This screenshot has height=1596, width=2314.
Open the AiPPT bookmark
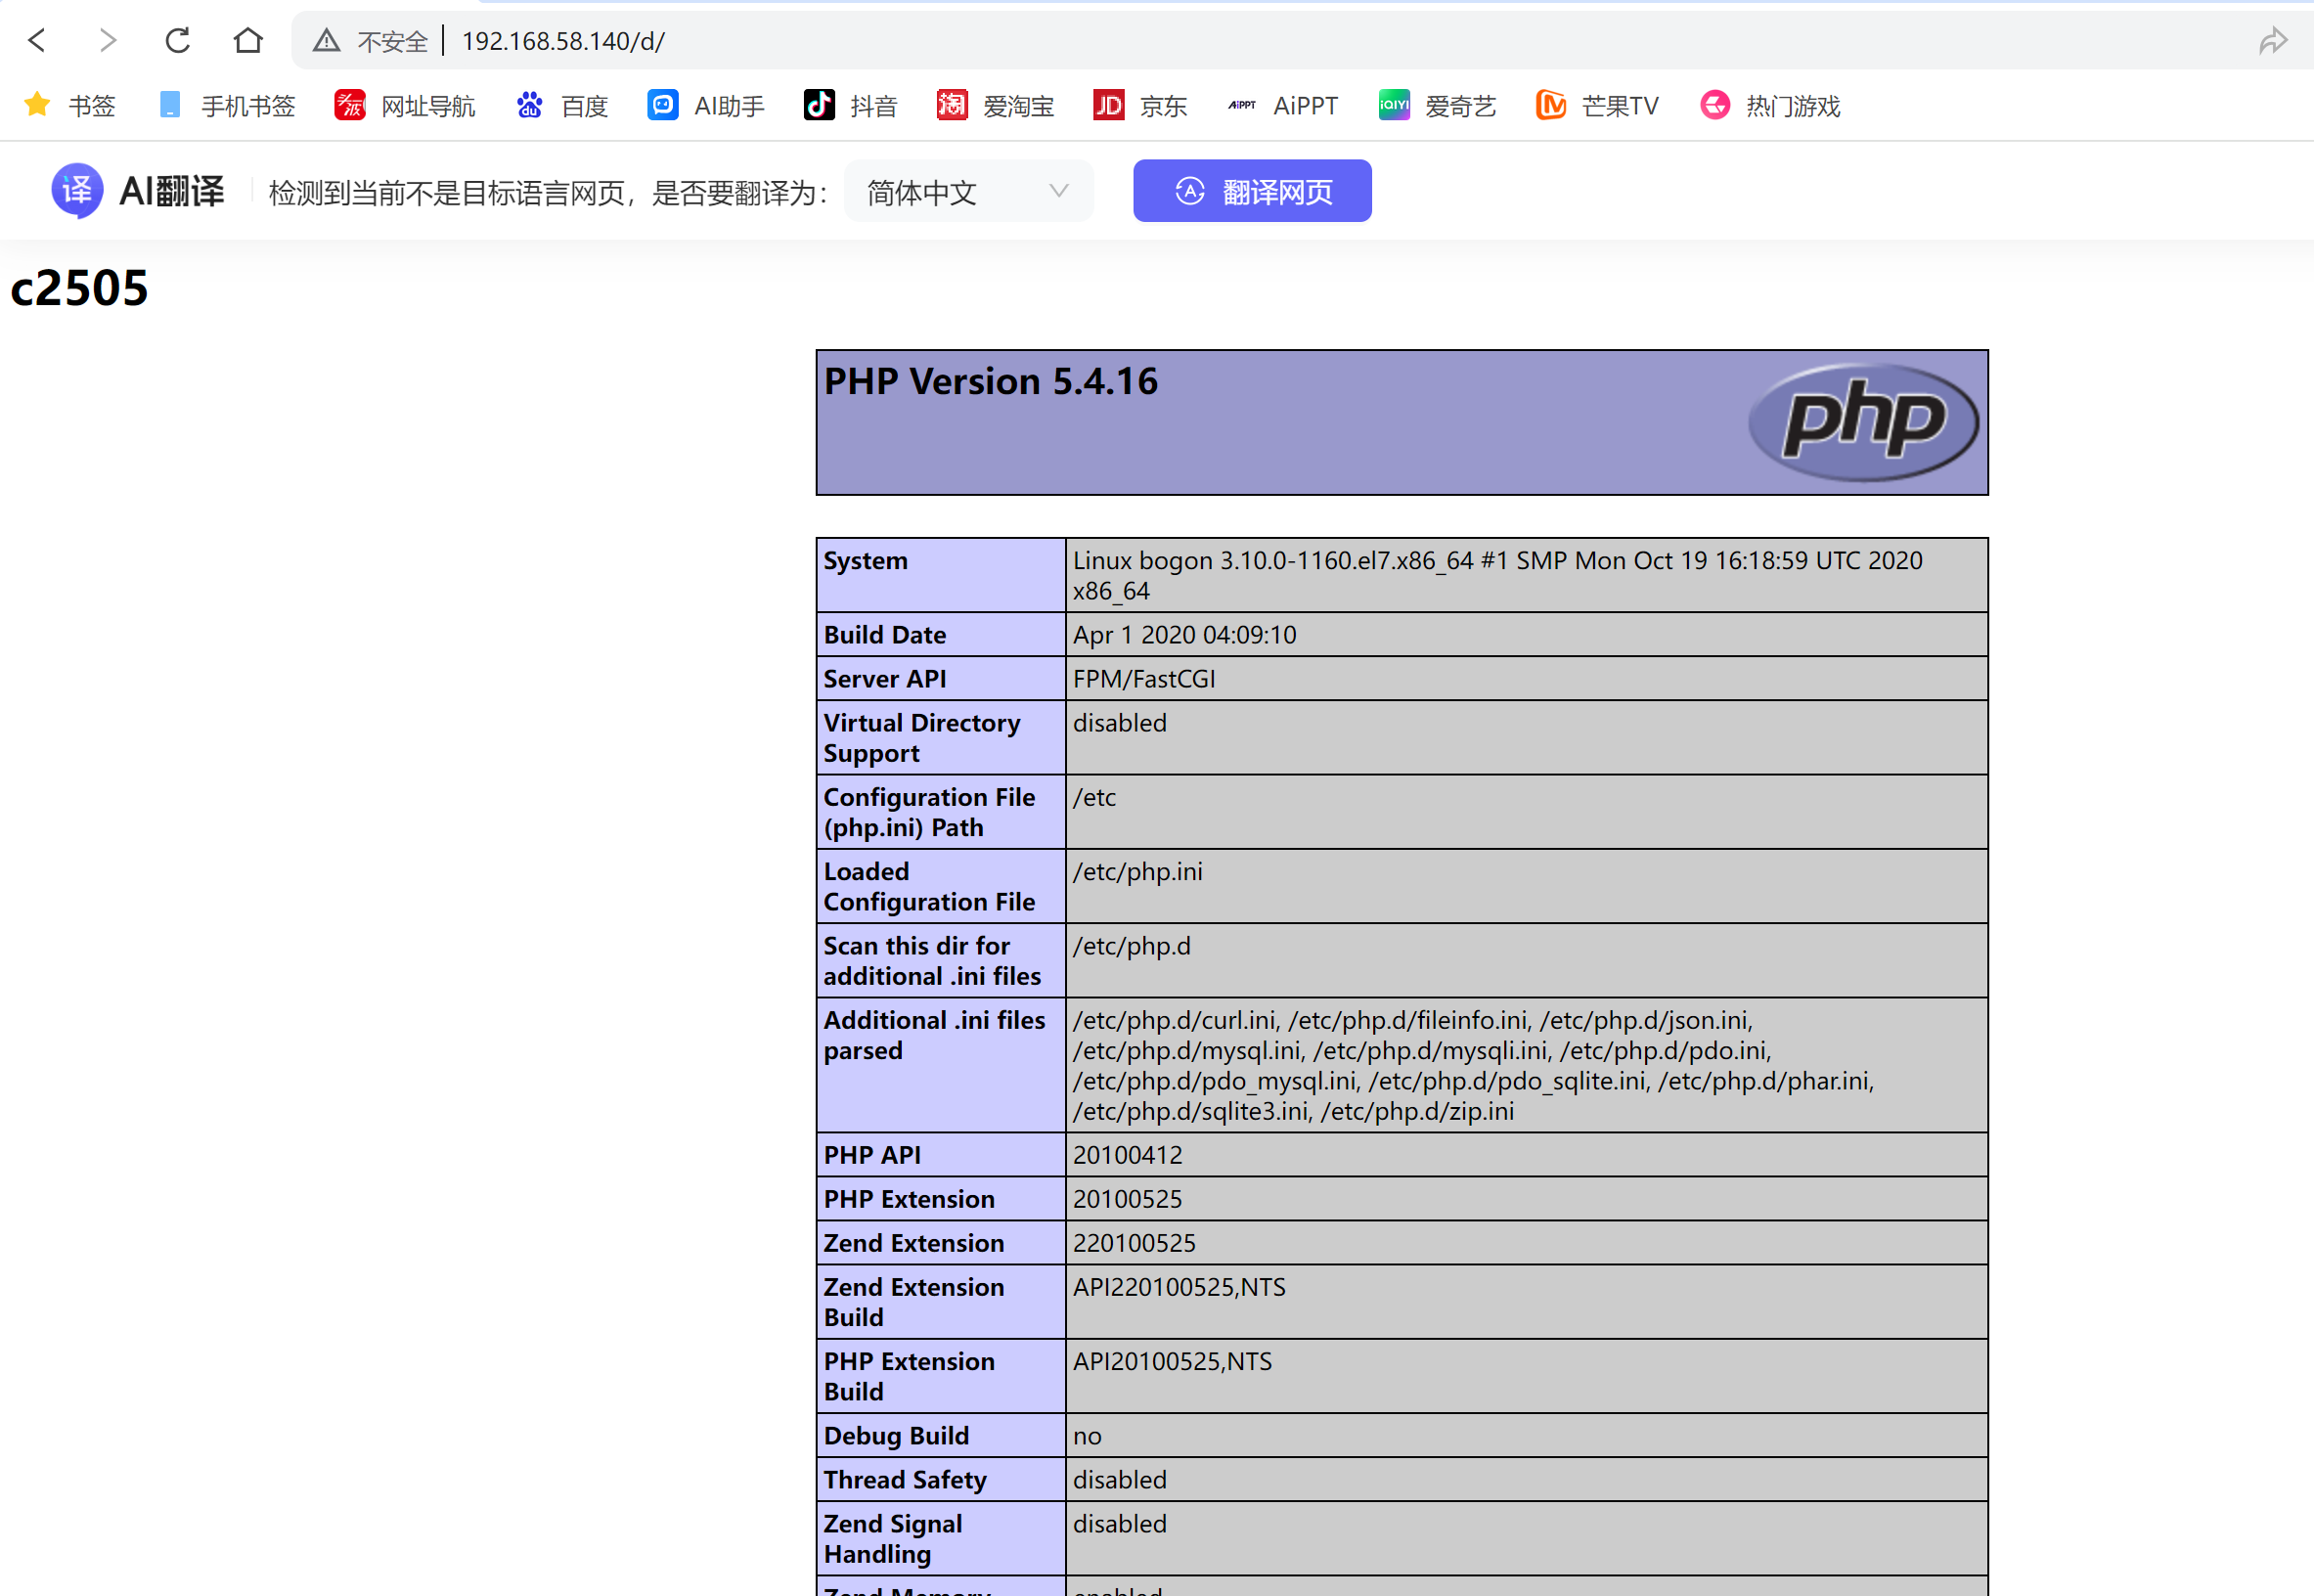click(x=1283, y=105)
